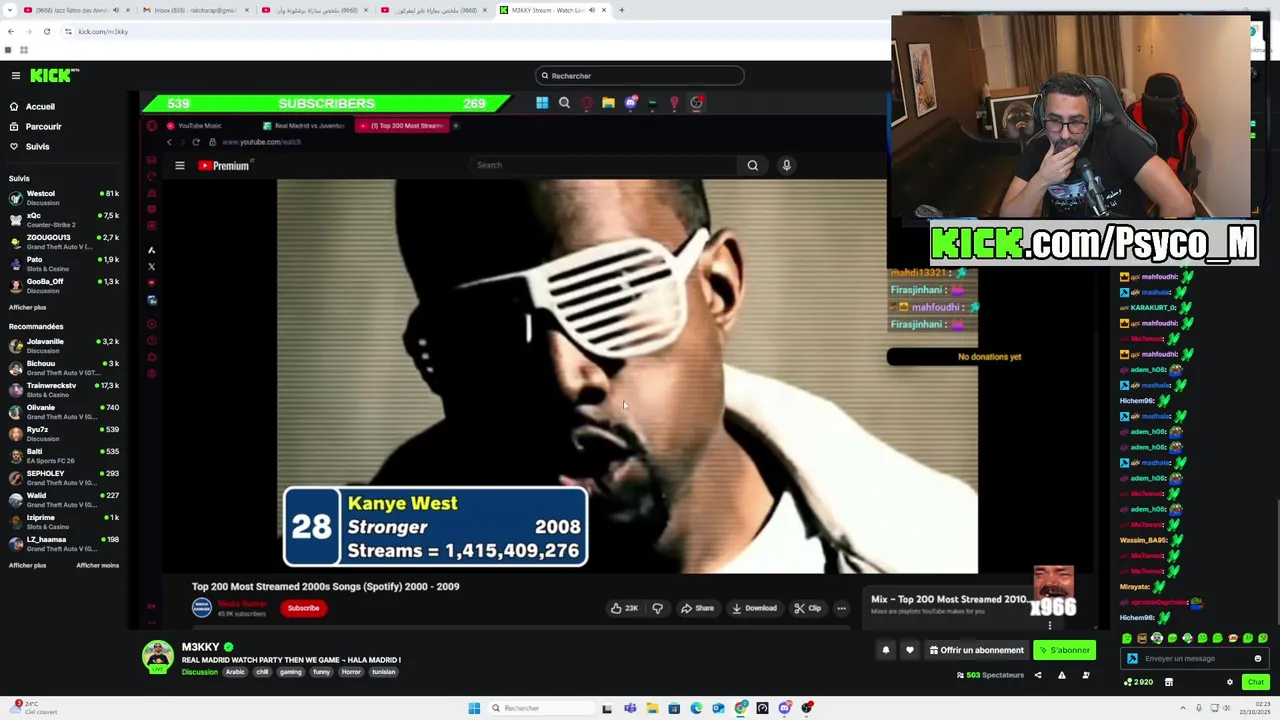
Task: Click the S'abonner button
Action: click(x=1064, y=650)
